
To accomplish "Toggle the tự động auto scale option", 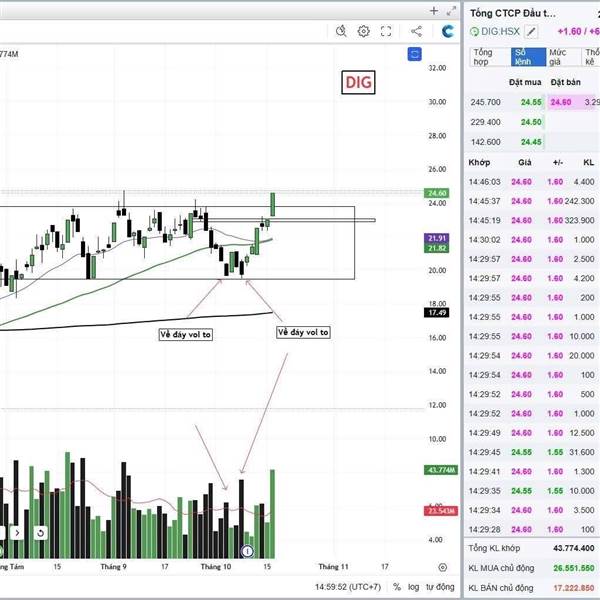I will tap(440, 587).
